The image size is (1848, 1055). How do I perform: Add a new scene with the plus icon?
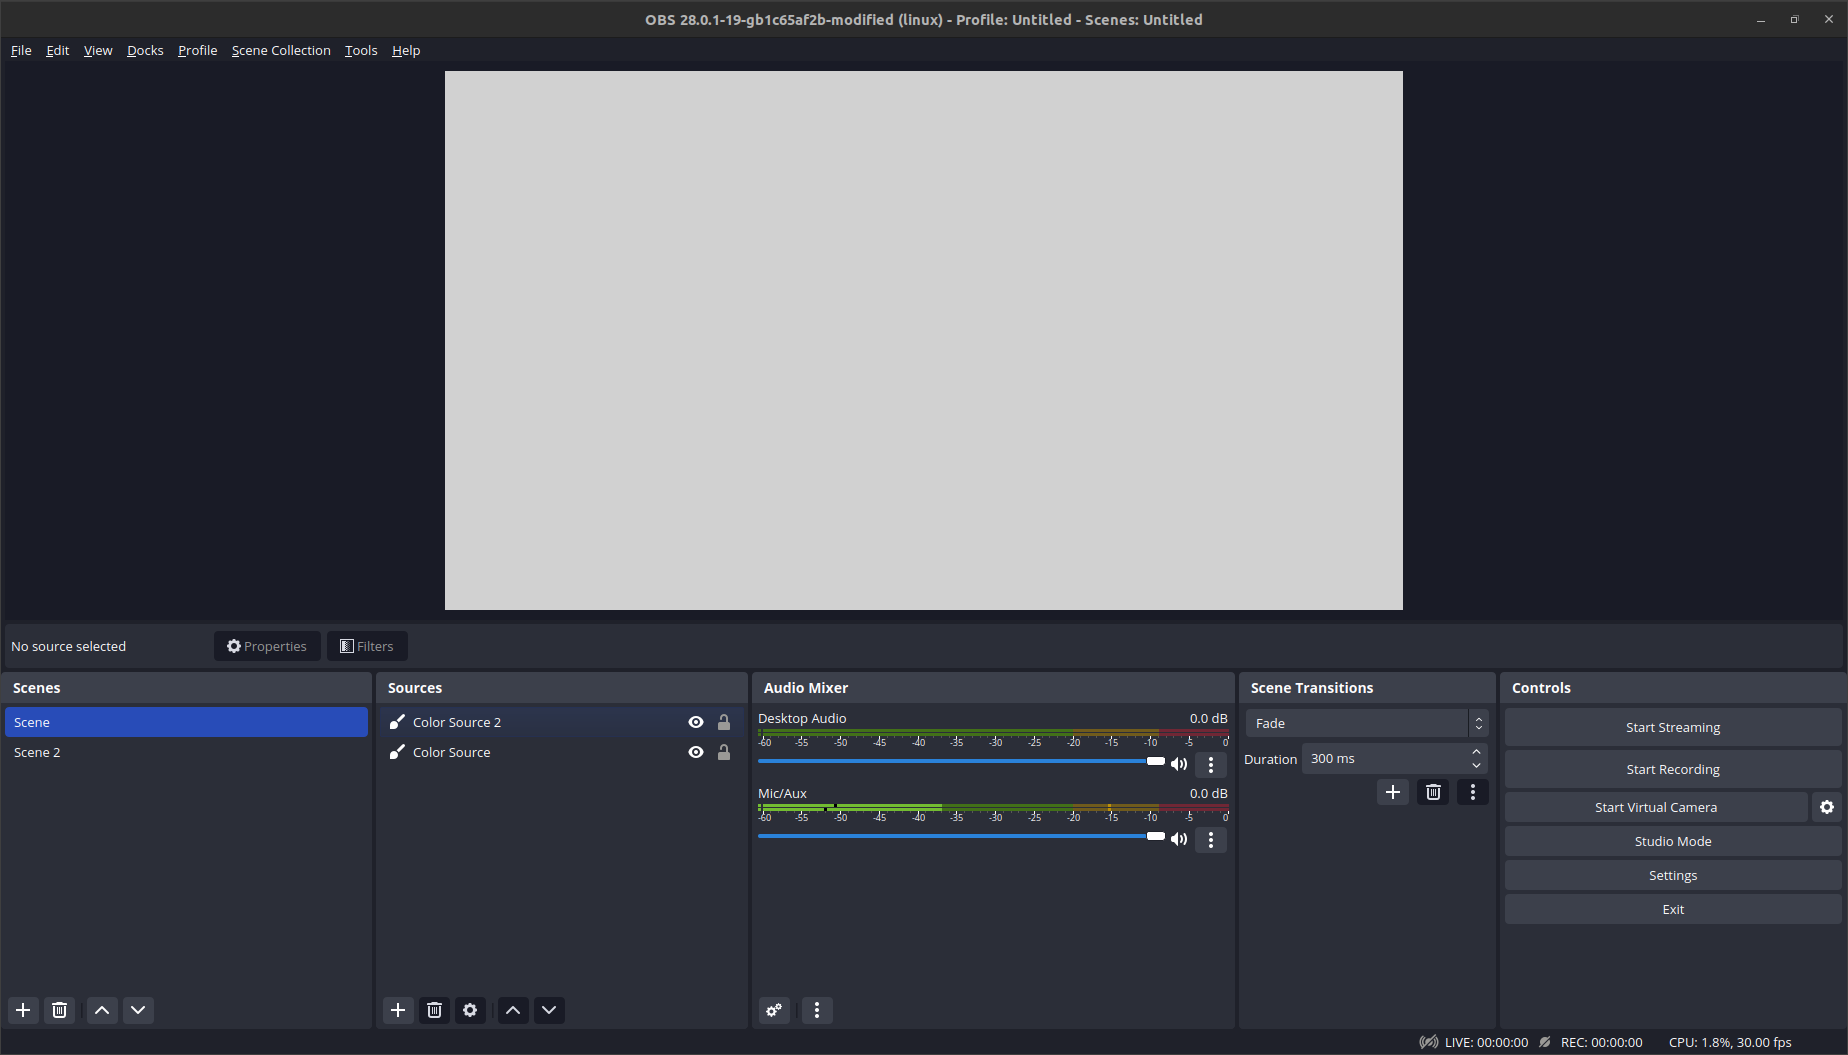(23, 1010)
